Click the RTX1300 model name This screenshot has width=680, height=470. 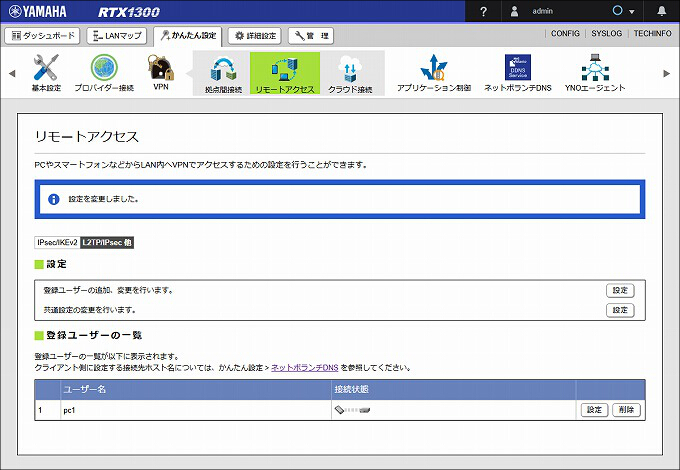pyautogui.click(x=129, y=12)
